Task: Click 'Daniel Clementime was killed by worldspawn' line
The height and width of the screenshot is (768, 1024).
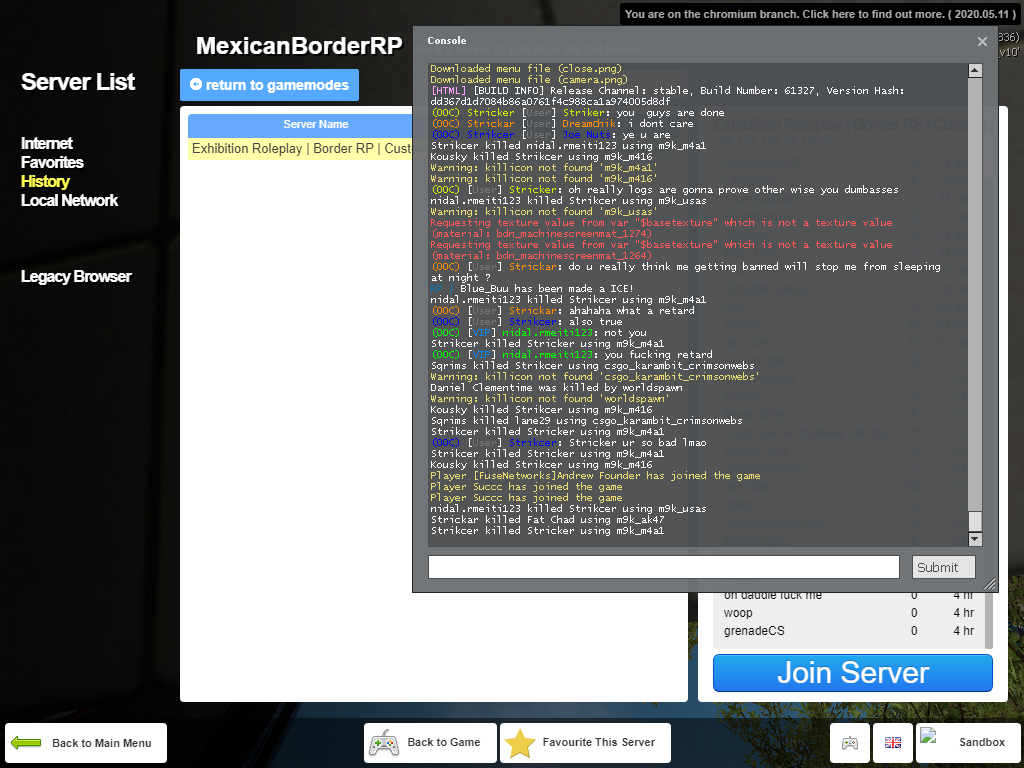Action: (x=556, y=387)
